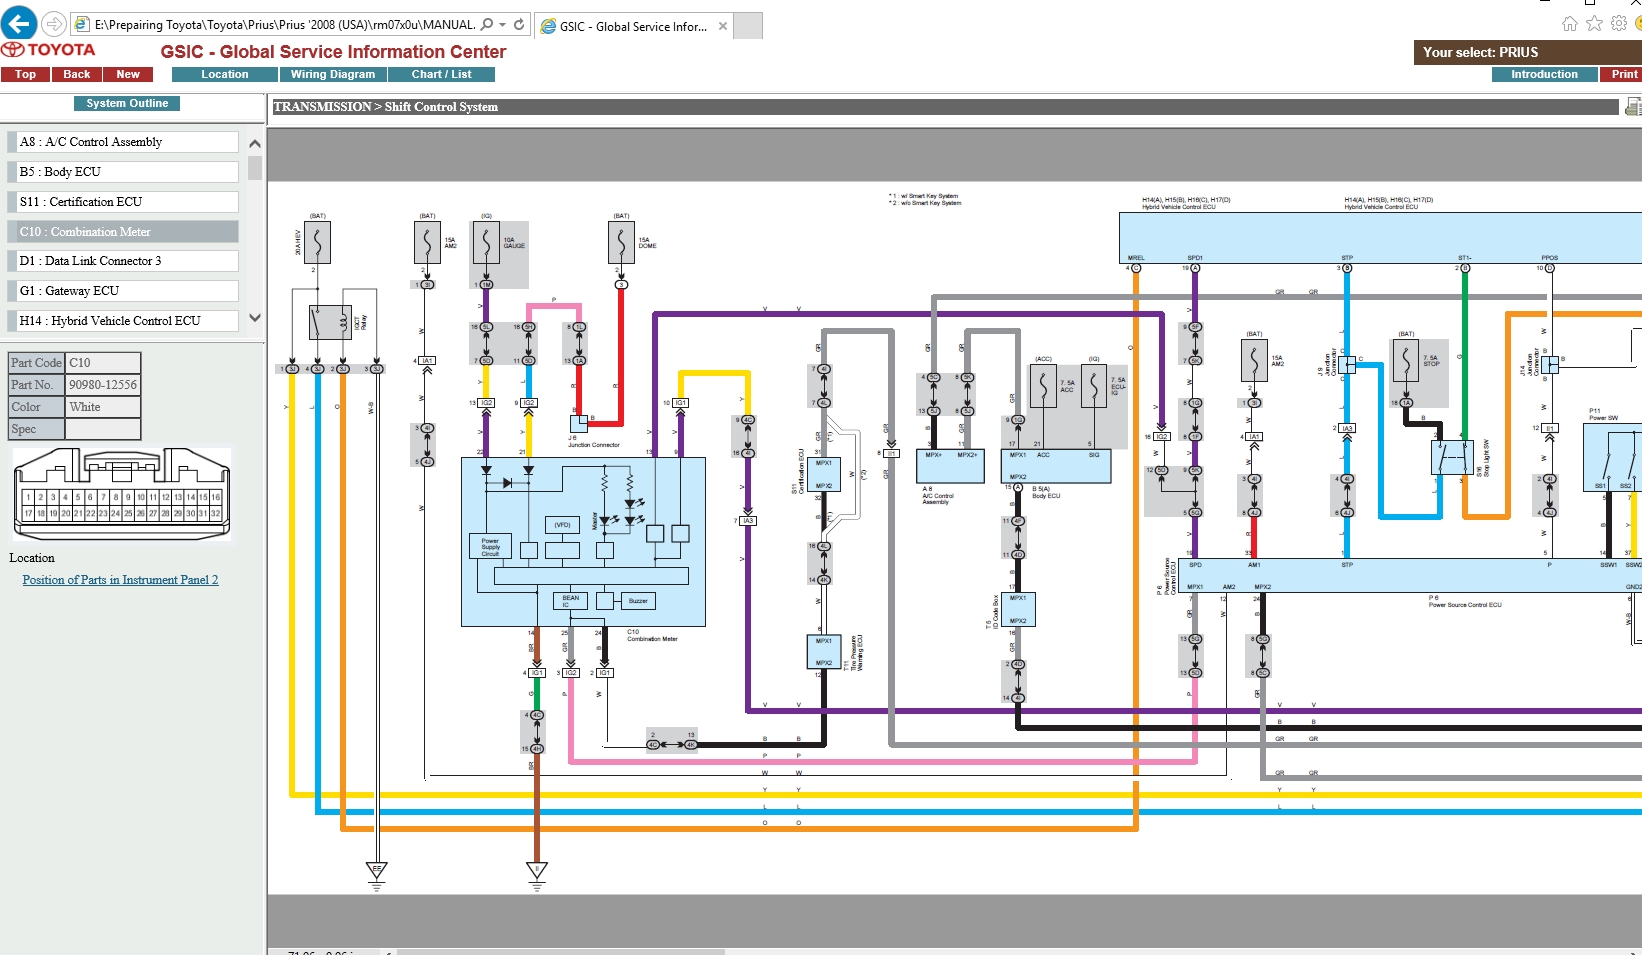The width and height of the screenshot is (1642, 955).
Task: Open Position of Parts in Instrument Panel 2 link
Action: 120,580
